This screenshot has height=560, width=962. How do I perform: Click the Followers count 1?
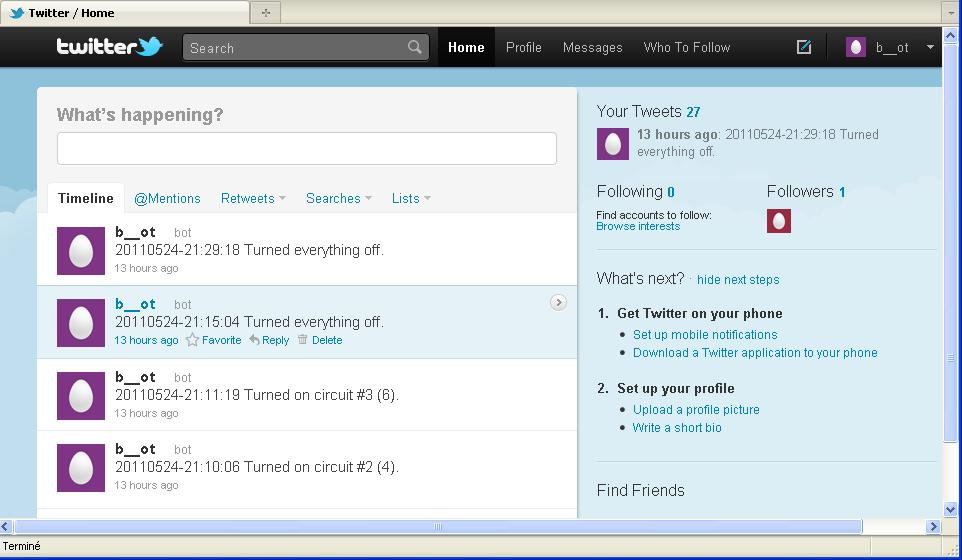tap(842, 192)
